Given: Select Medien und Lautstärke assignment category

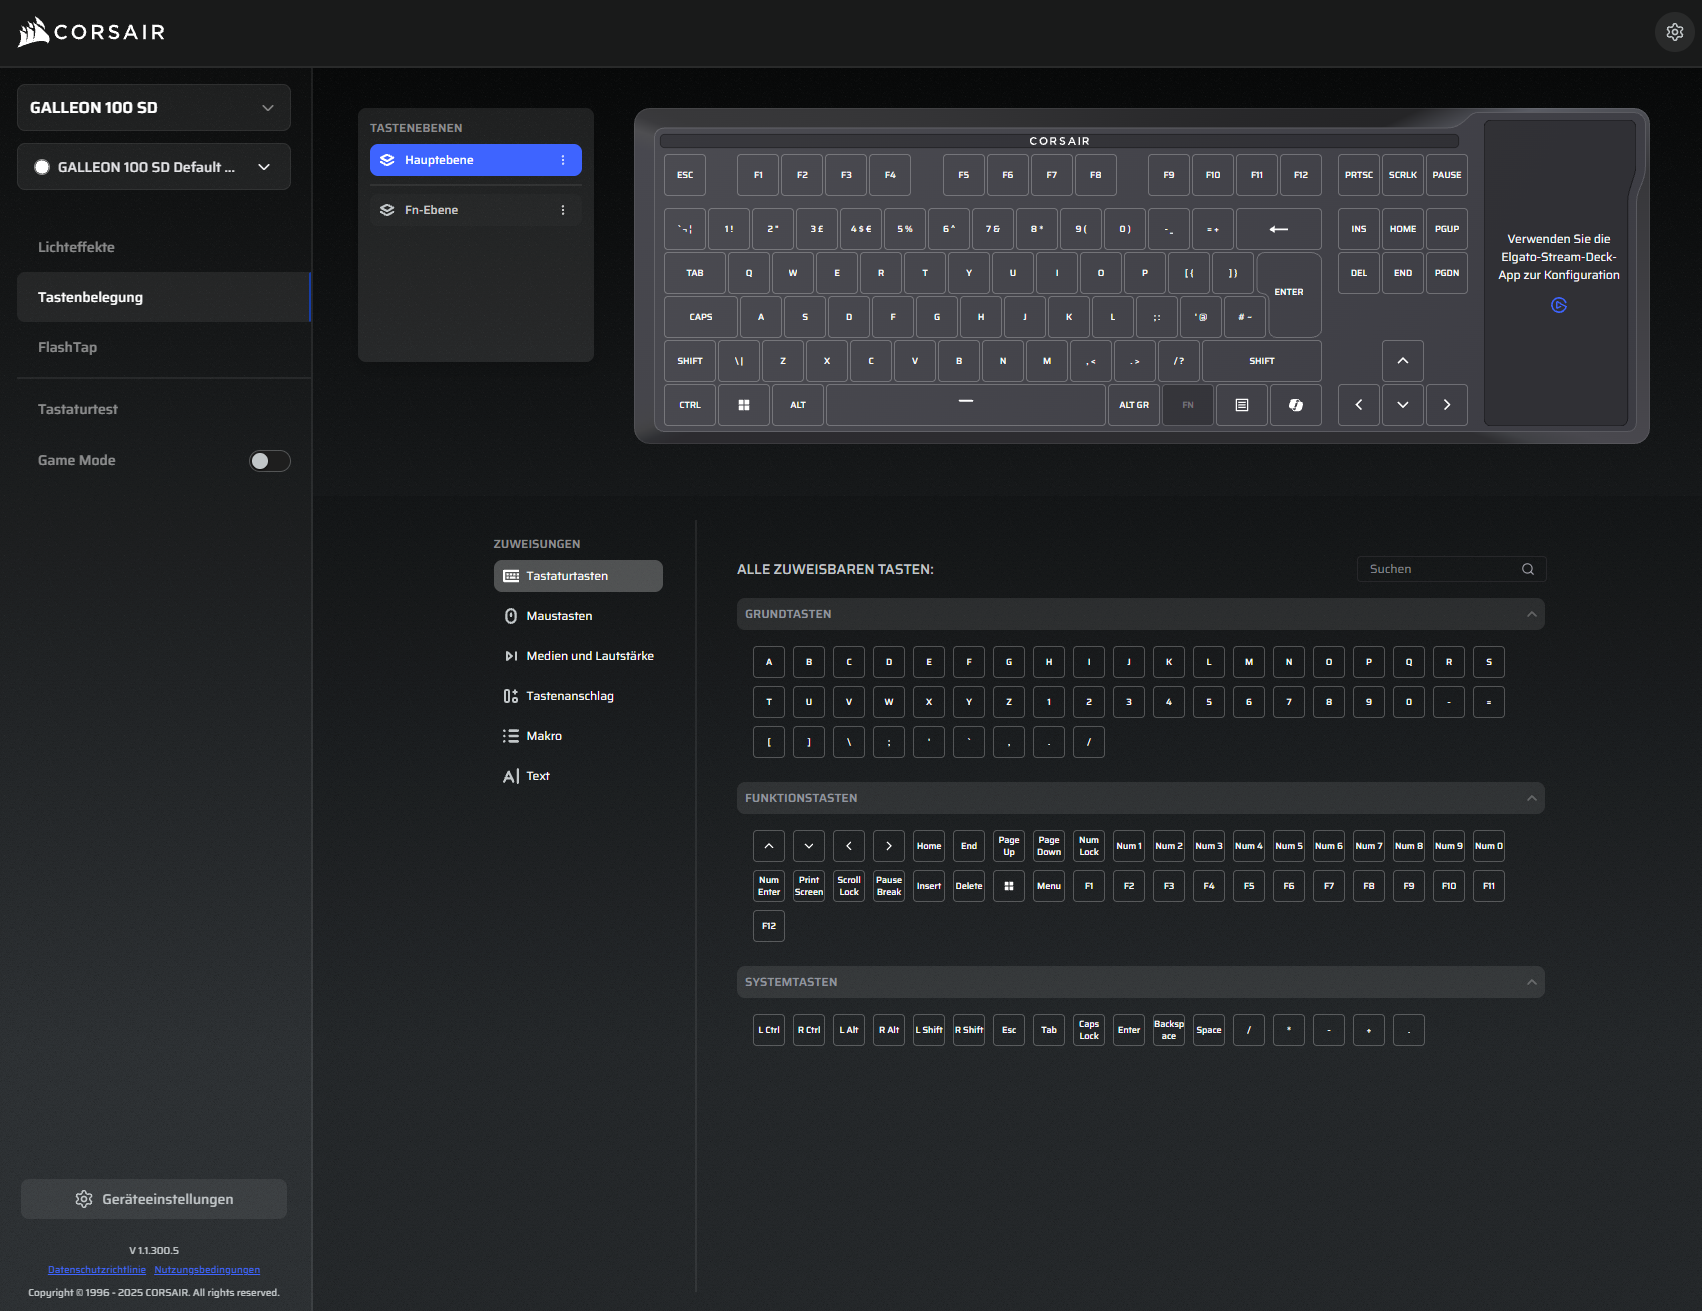Looking at the screenshot, I should click(589, 656).
